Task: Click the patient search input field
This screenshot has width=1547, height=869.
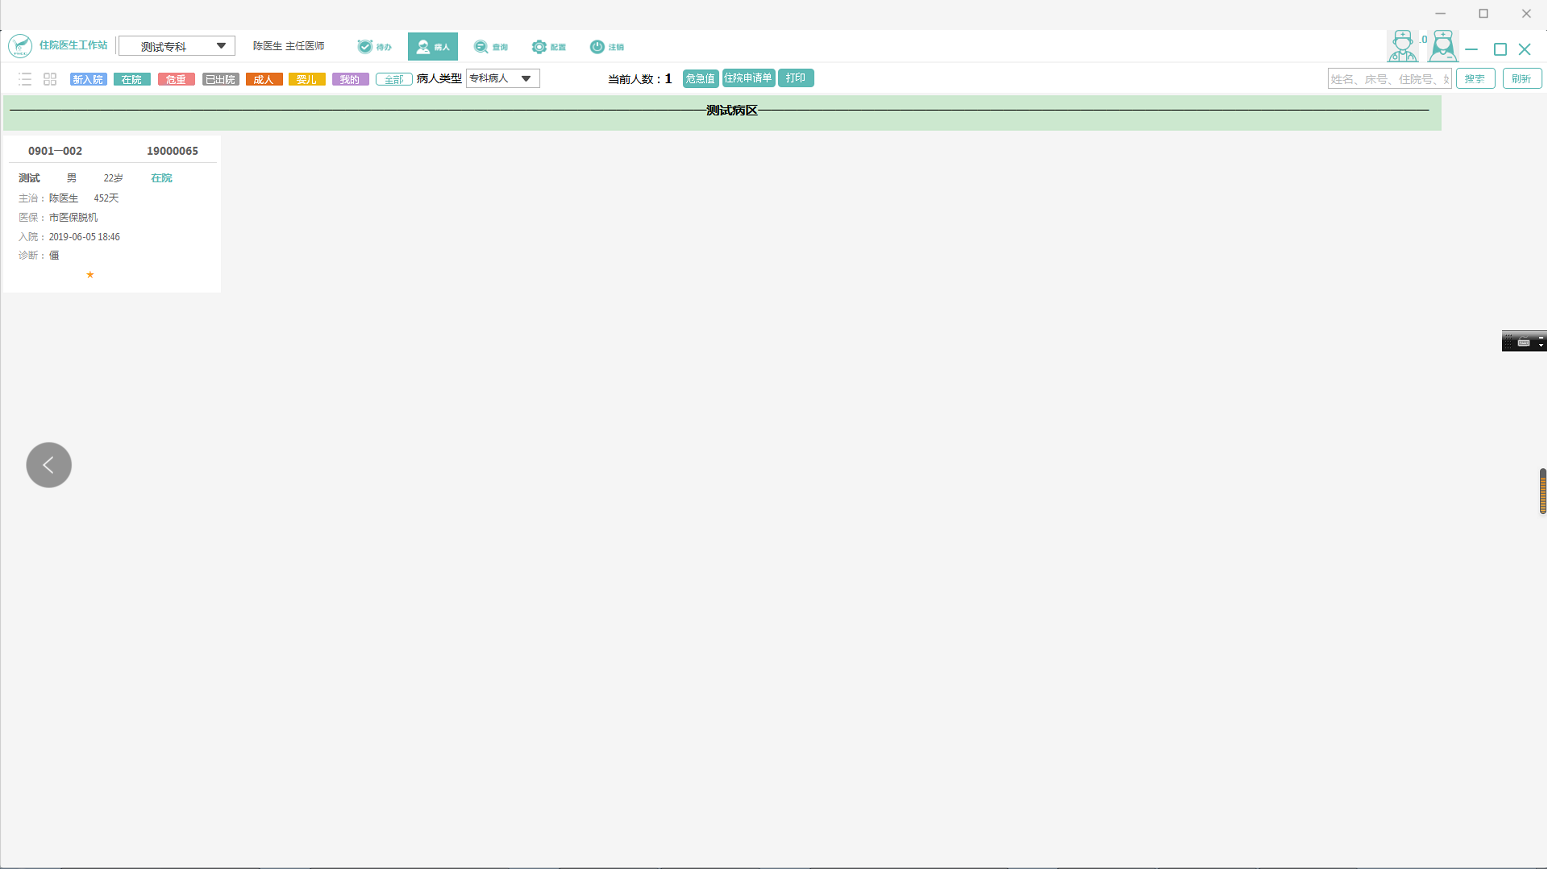Action: click(x=1389, y=78)
